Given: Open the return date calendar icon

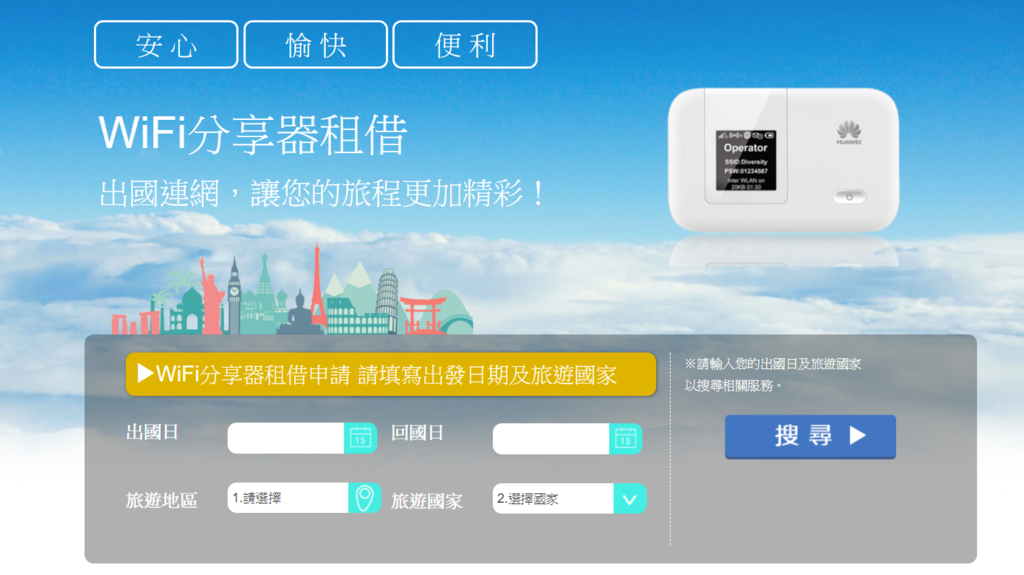Looking at the screenshot, I should (626, 438).
